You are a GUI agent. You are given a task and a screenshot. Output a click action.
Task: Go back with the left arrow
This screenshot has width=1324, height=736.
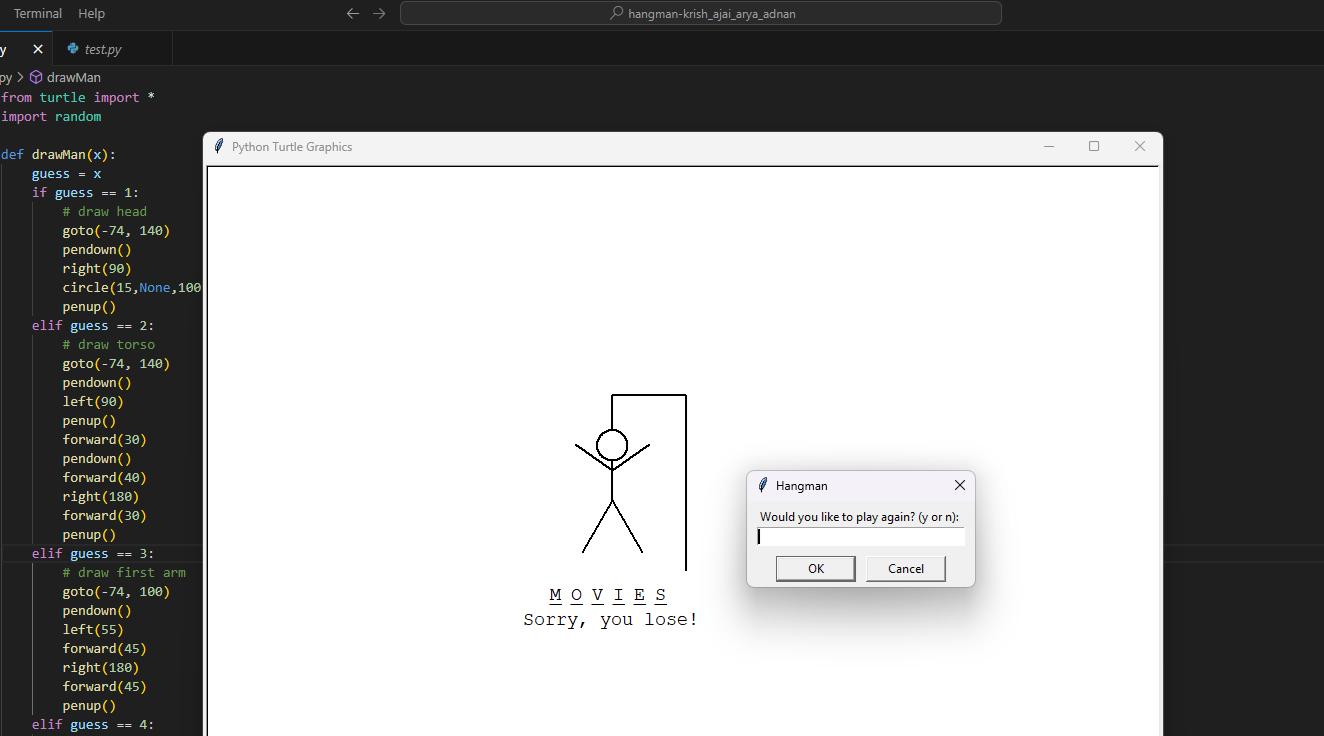(x=352, y=14)
